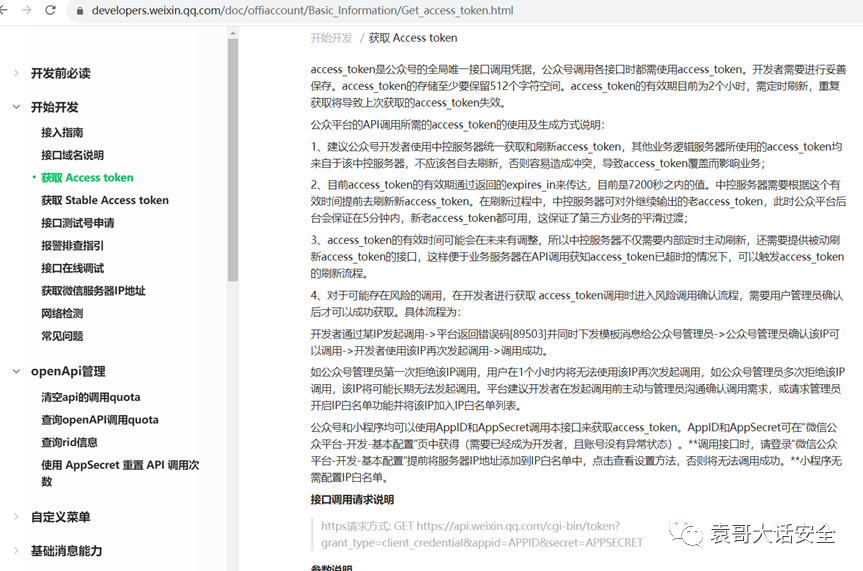Click the browser forward arrow
The height and width of the screenshot is (571, 863).
pos(26,10)
